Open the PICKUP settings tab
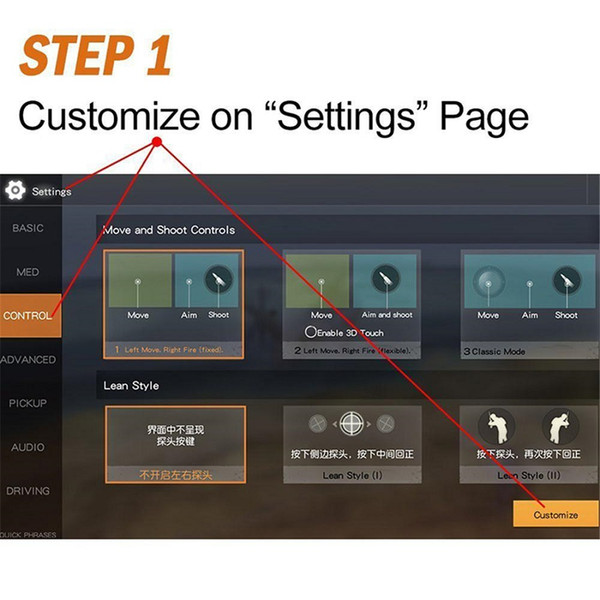Screen dimensions: 600x600 tap(28, 403)
